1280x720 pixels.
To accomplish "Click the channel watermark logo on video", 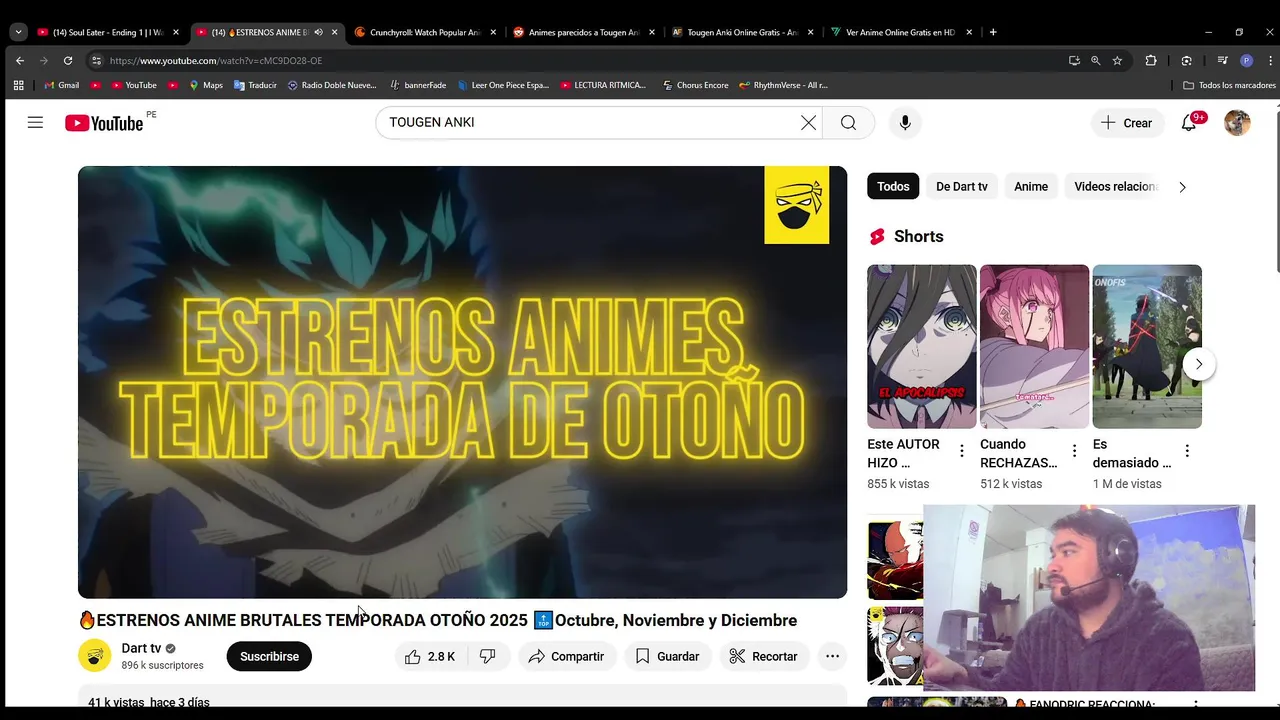I will tap(797, 205).
